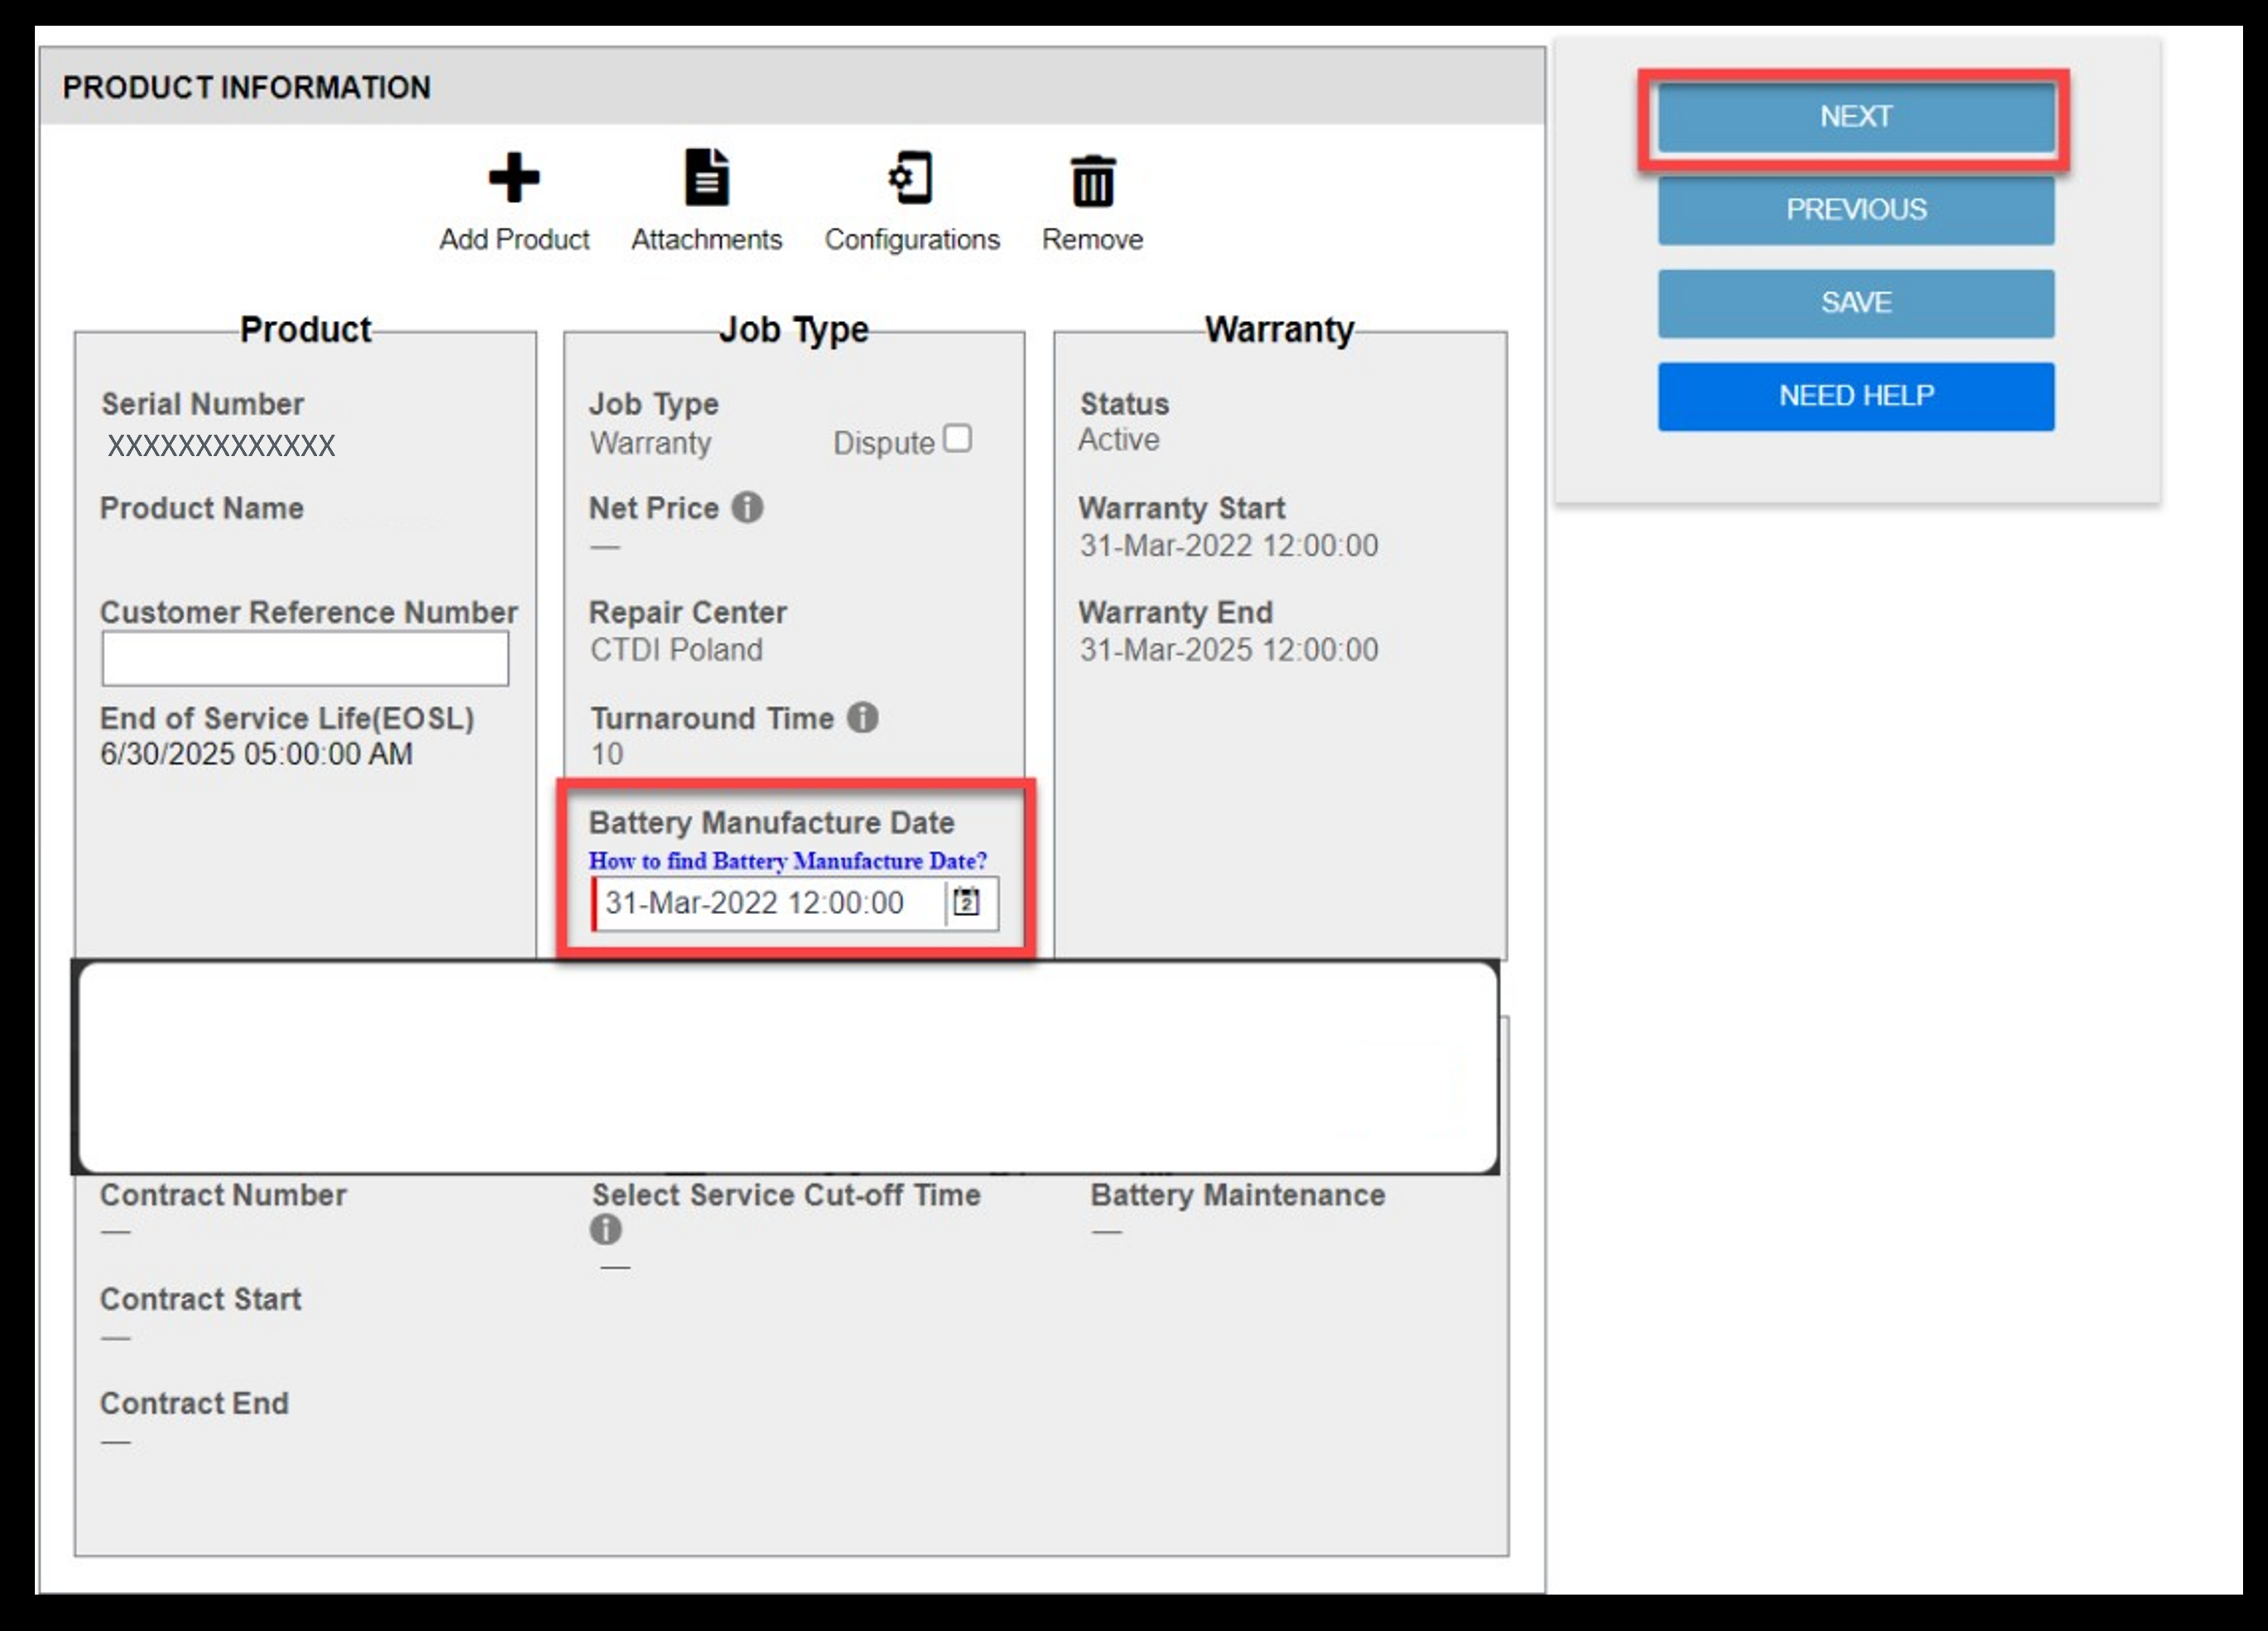
Task: Click the SAVE button
Action: pyautogui.click(x=1855, y=303)
